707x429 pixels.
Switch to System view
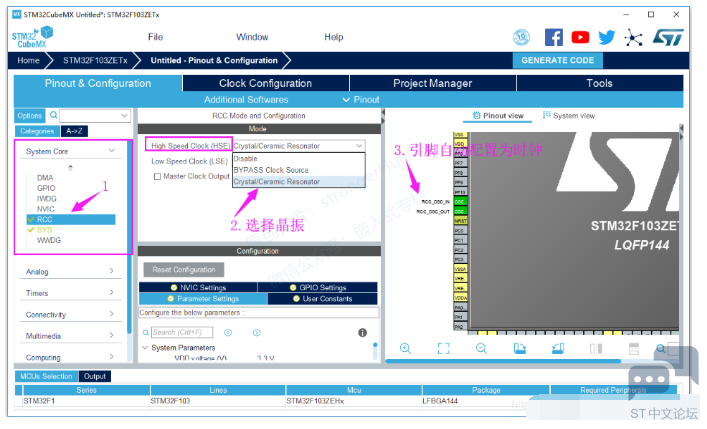click(569, 115)
